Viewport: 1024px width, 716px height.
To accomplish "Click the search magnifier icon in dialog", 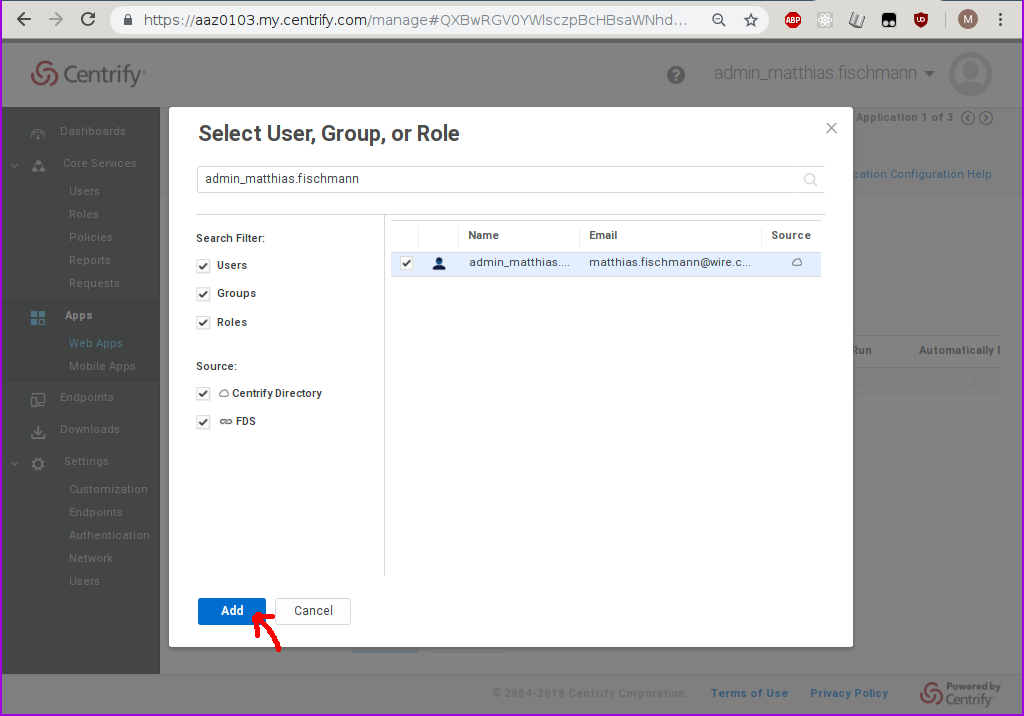I will click(x=810, y=180).
